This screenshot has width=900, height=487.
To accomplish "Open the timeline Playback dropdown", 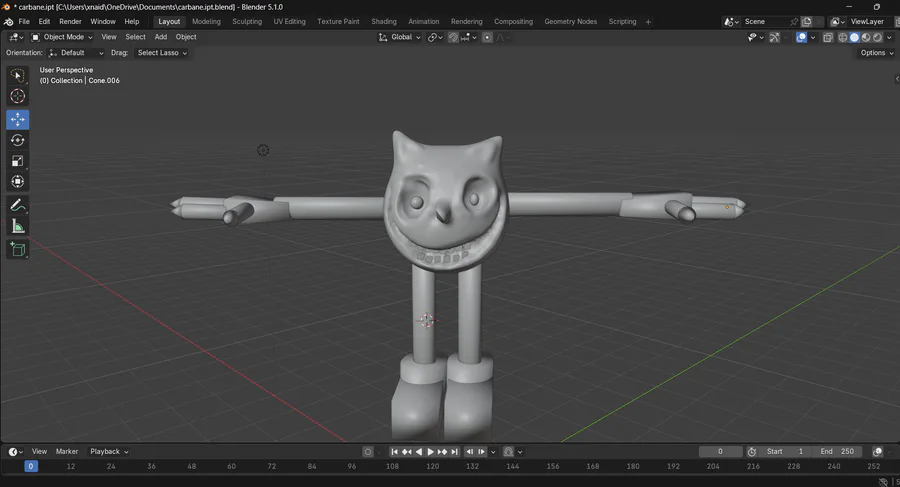I will pyautogui.click(x=108, y=452).
